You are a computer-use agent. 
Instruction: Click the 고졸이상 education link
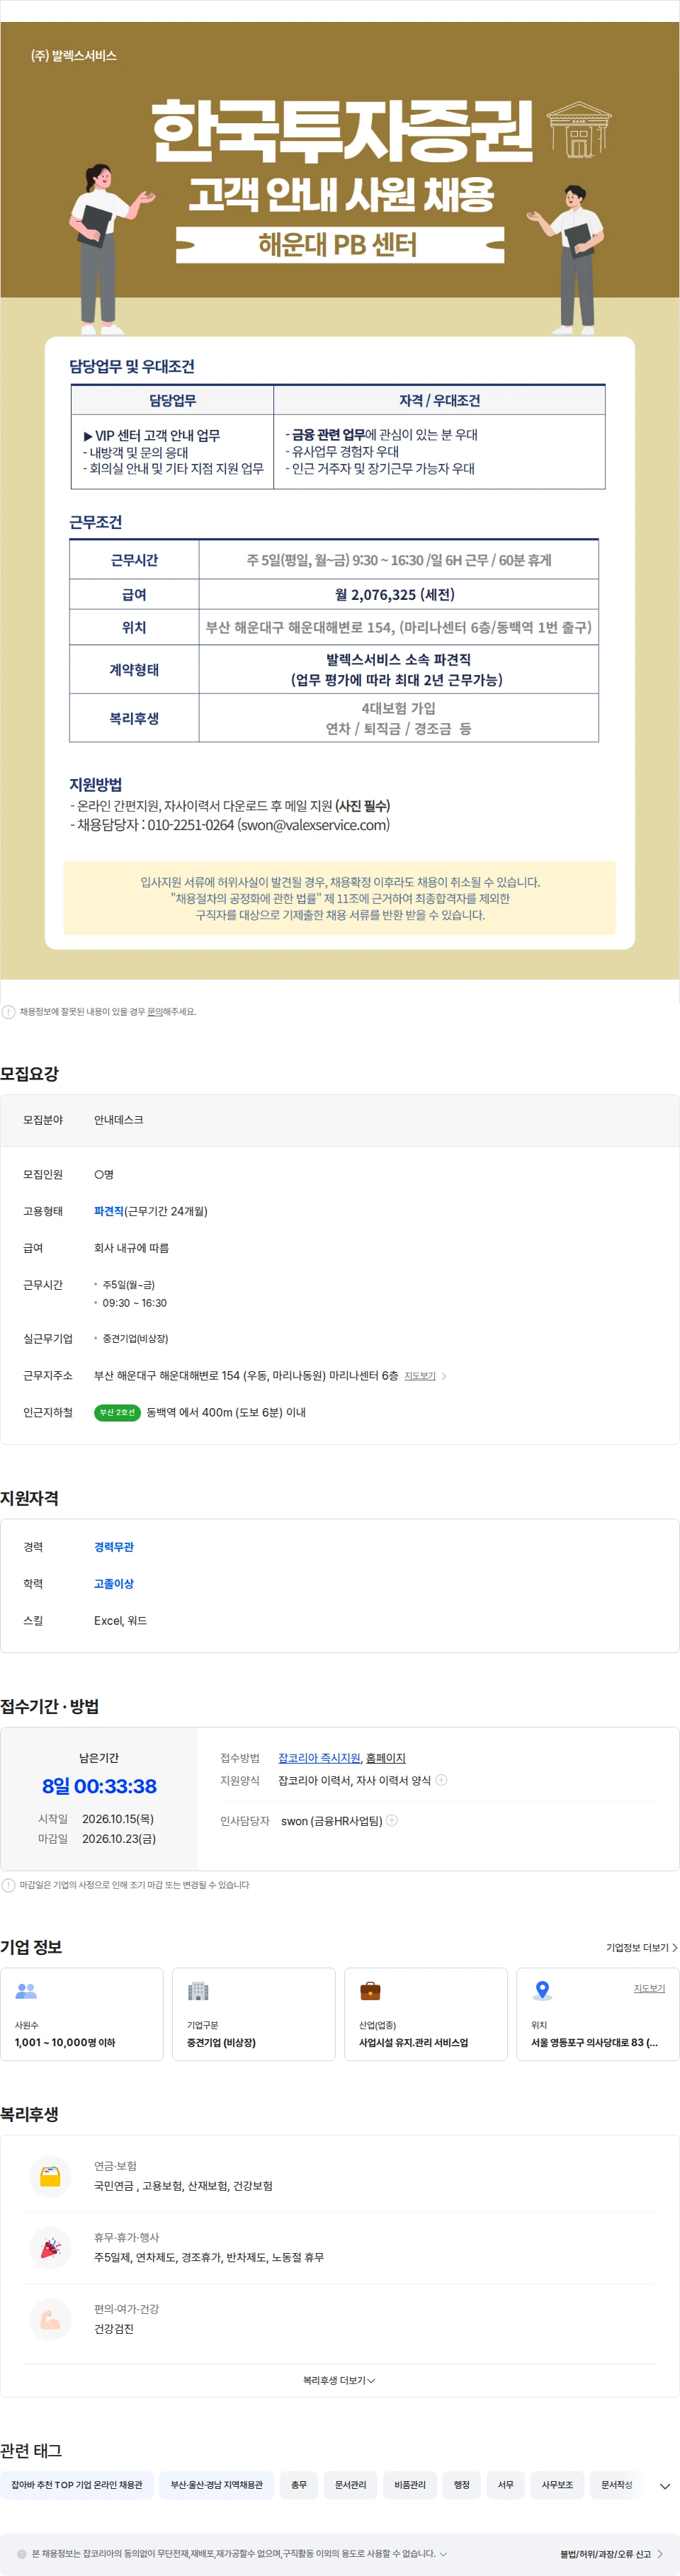[x=114, y=1583]
